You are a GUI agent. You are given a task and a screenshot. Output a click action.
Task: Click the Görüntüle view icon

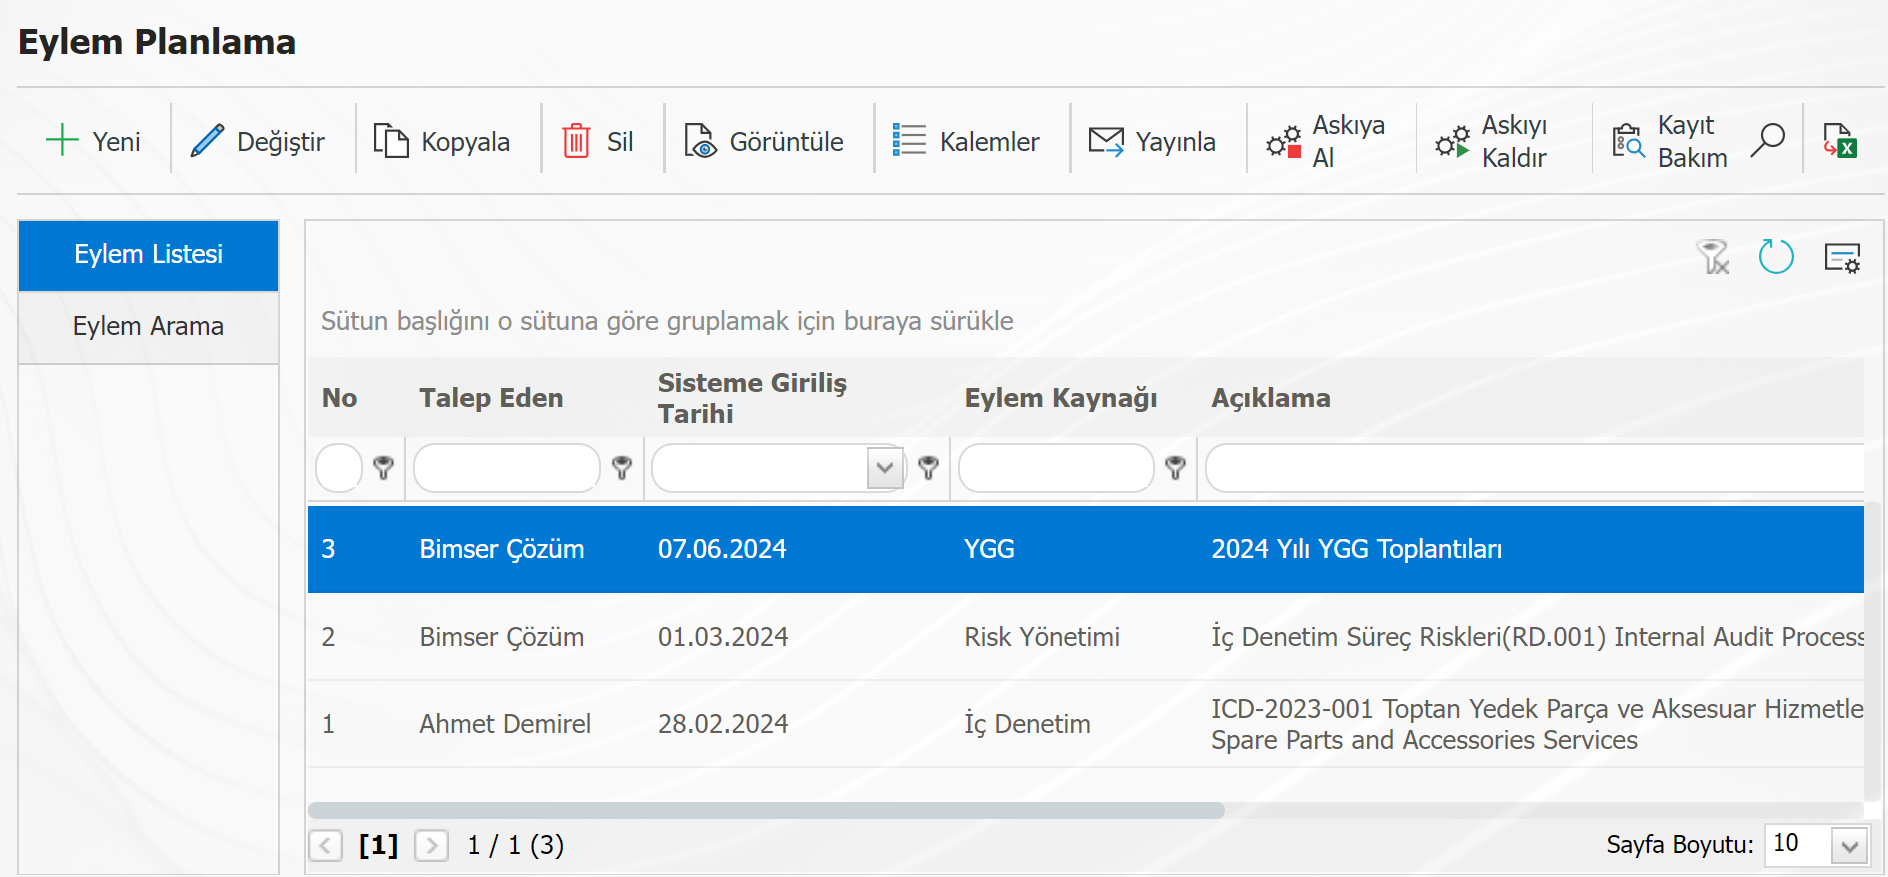click(x=700, y=141)
